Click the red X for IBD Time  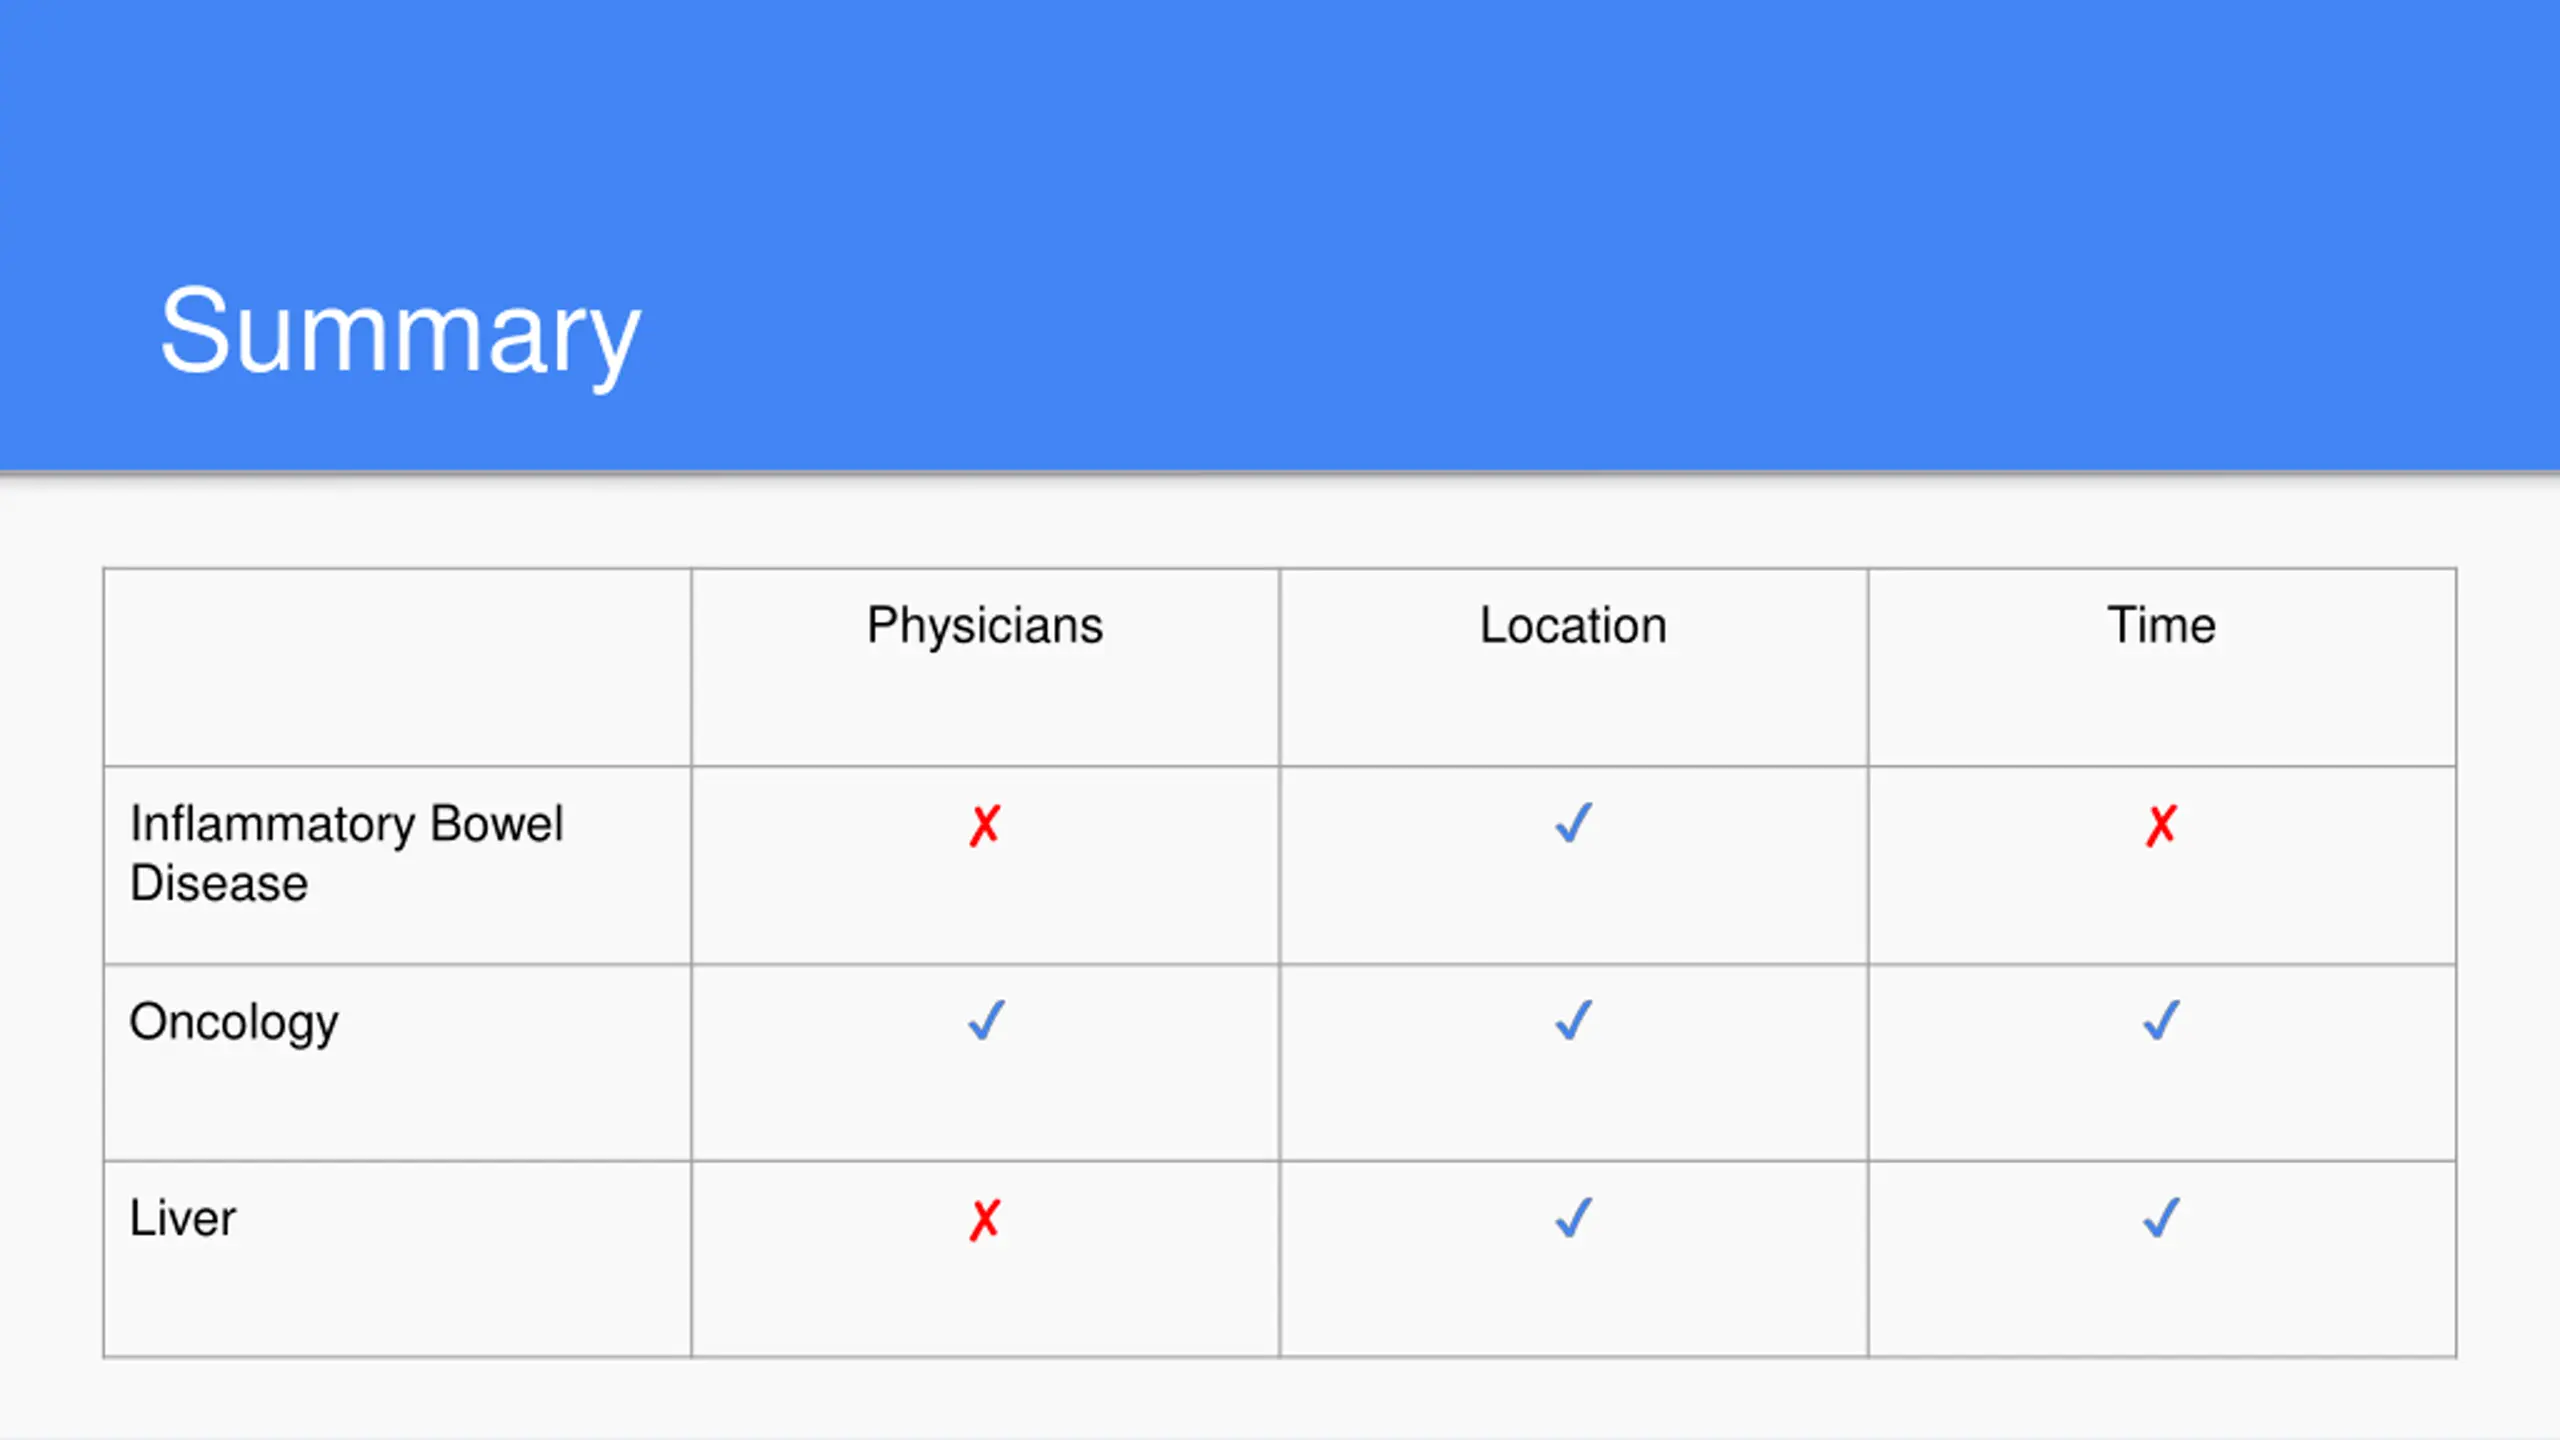[2161, 826]
